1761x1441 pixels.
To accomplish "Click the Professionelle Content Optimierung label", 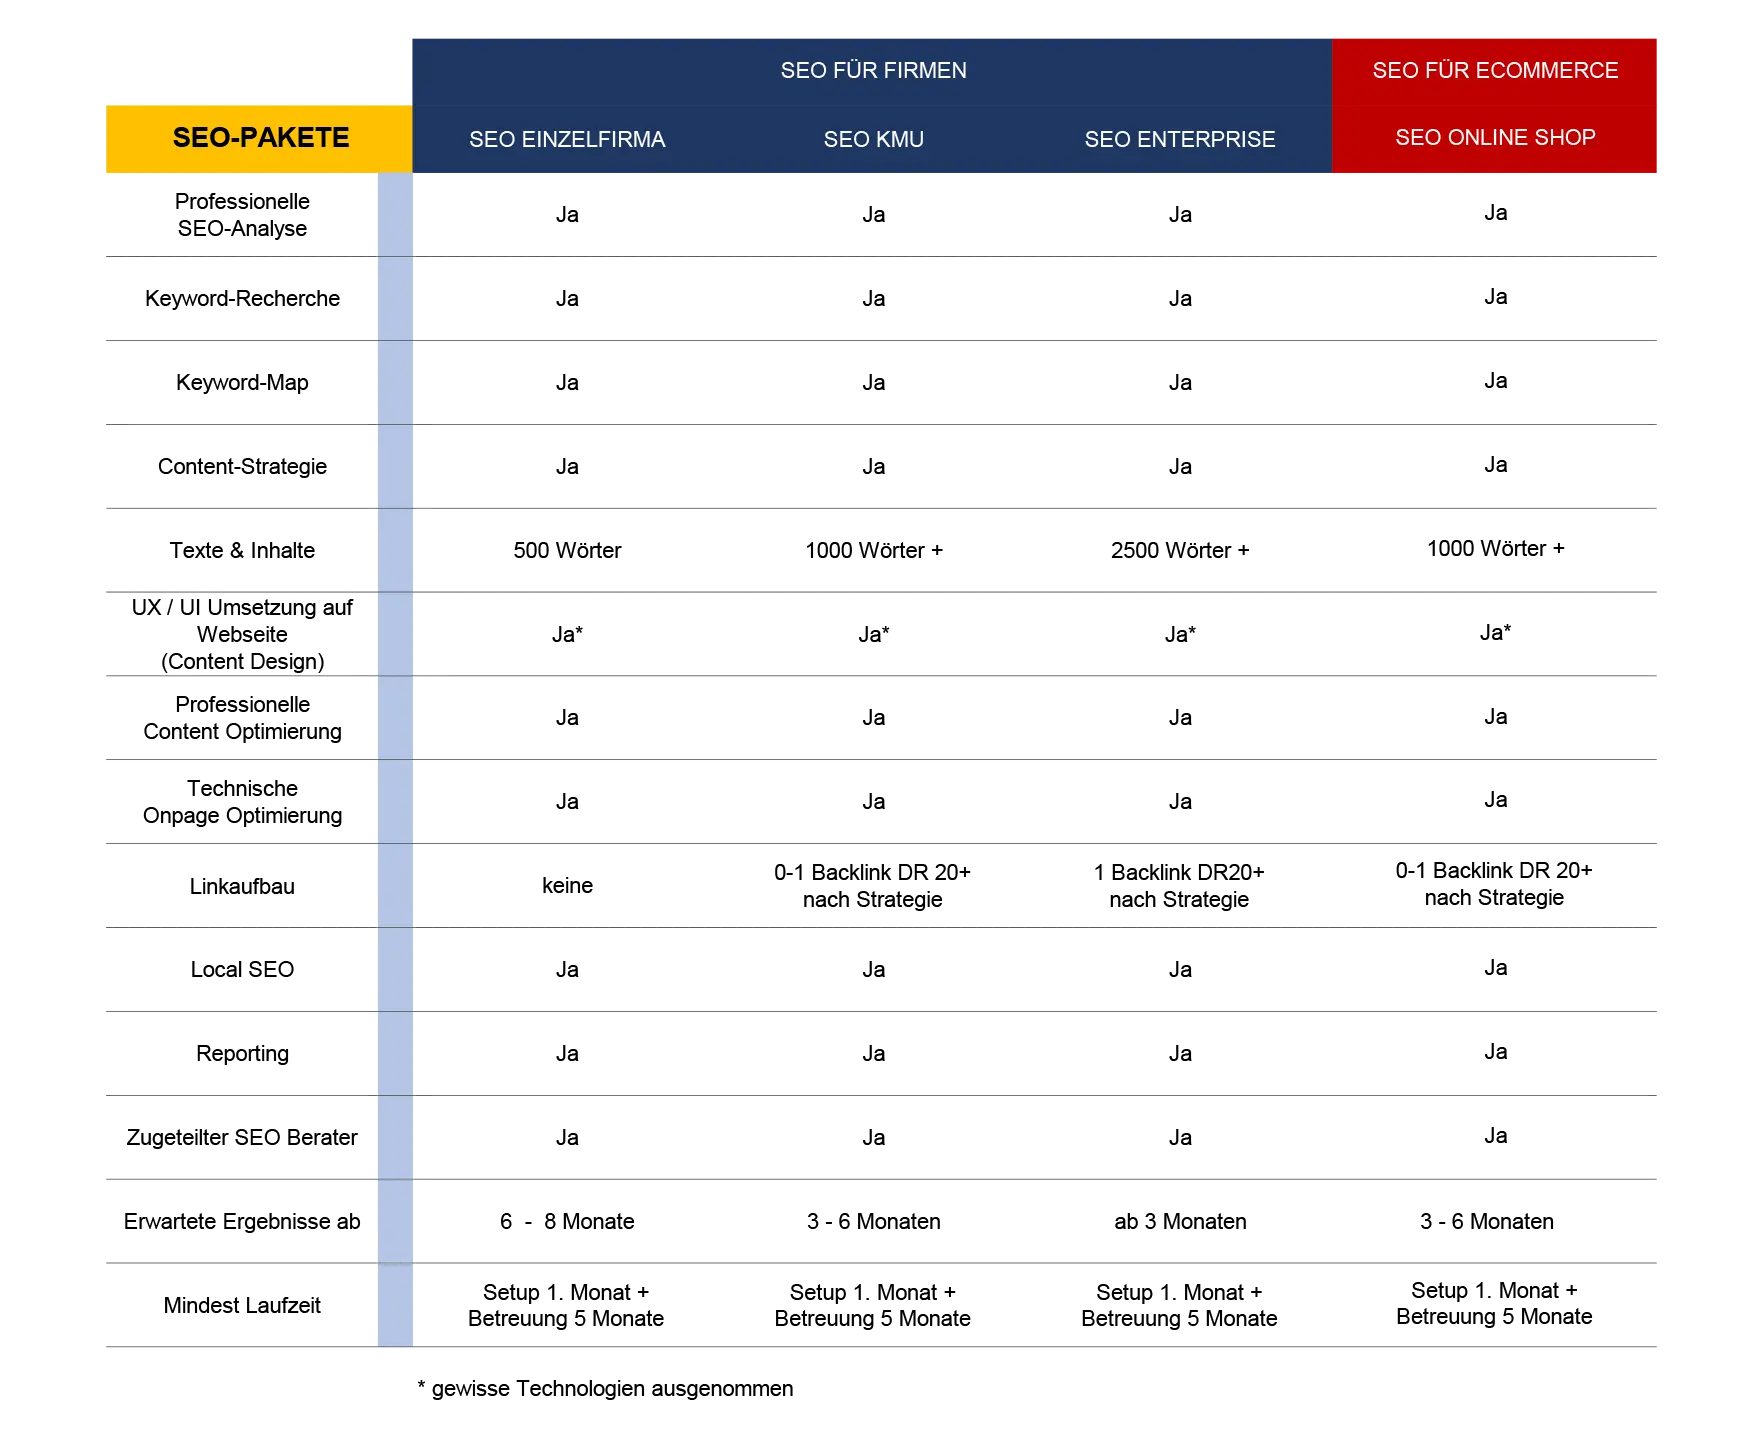I will 242,718.
